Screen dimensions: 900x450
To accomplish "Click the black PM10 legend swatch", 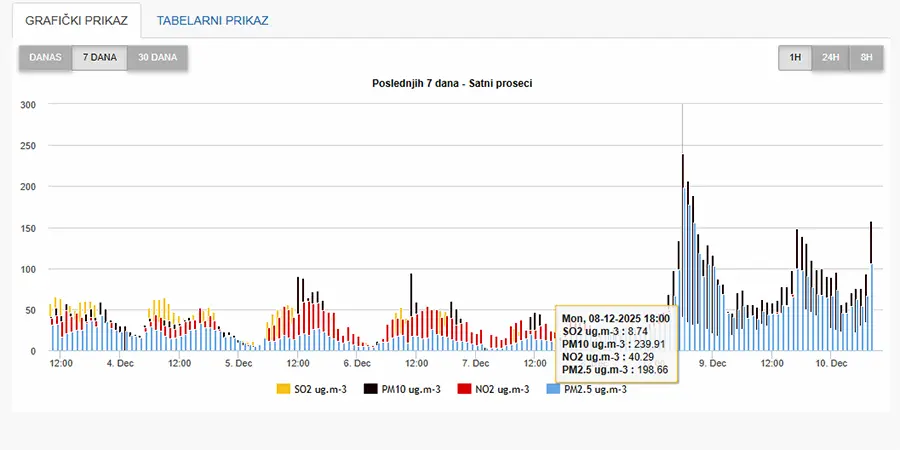I will (x=370, y=389).
